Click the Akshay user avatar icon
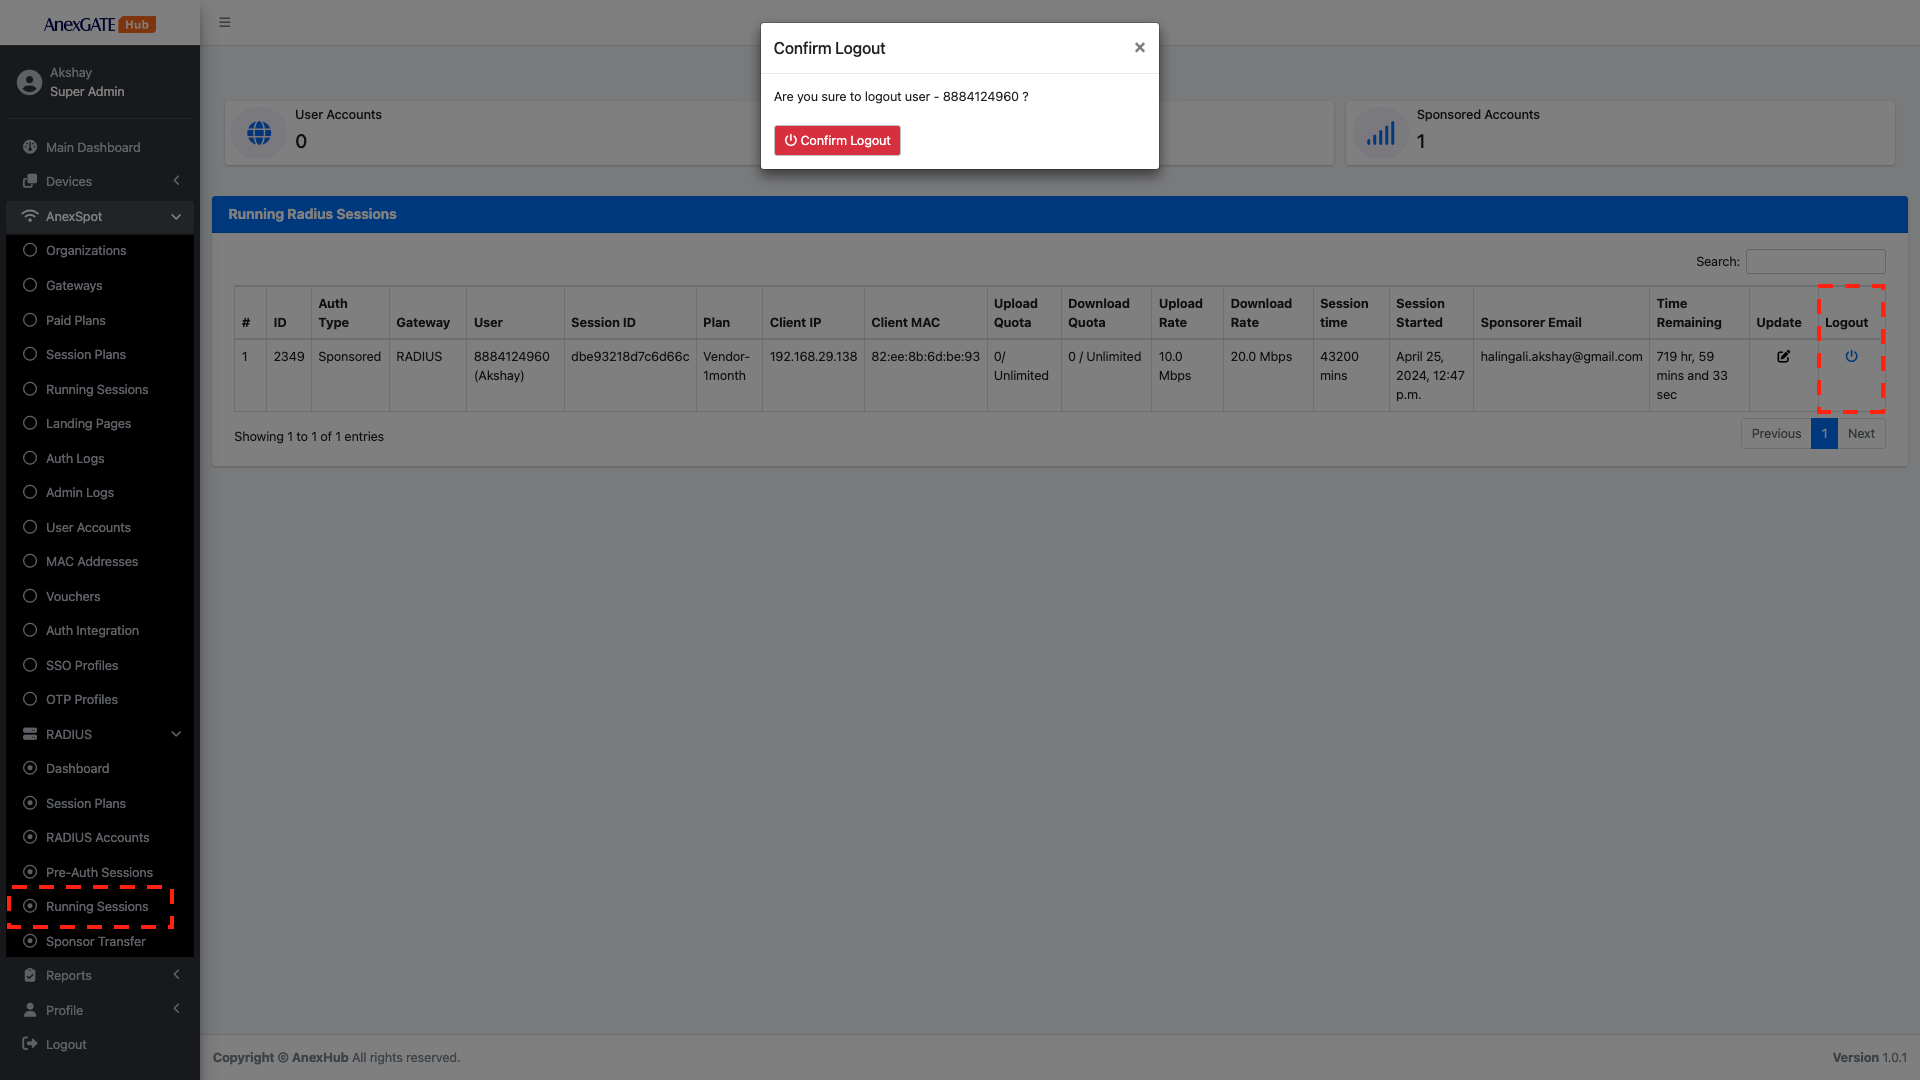This screenshot has height=1080, width=1920. pos(29,82)
